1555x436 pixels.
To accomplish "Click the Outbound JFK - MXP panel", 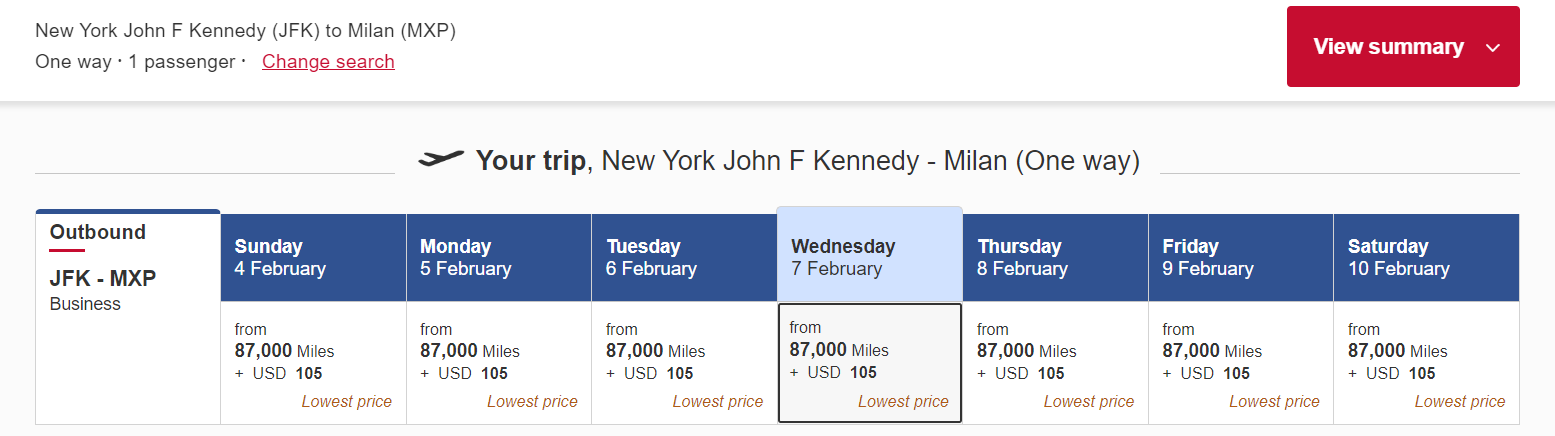I will click(x=128, y=316).
